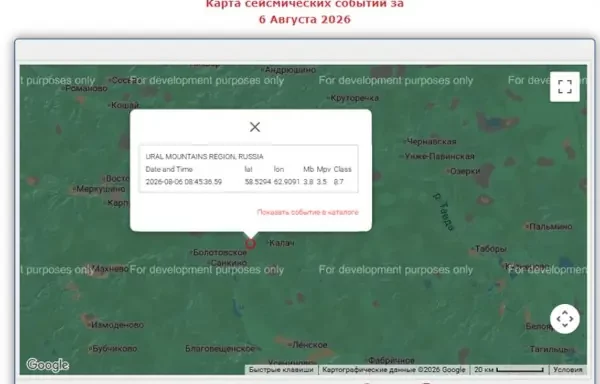Click the 'Mpv' column header
This screenshot has width=600, height=384.
click(324, 169)
